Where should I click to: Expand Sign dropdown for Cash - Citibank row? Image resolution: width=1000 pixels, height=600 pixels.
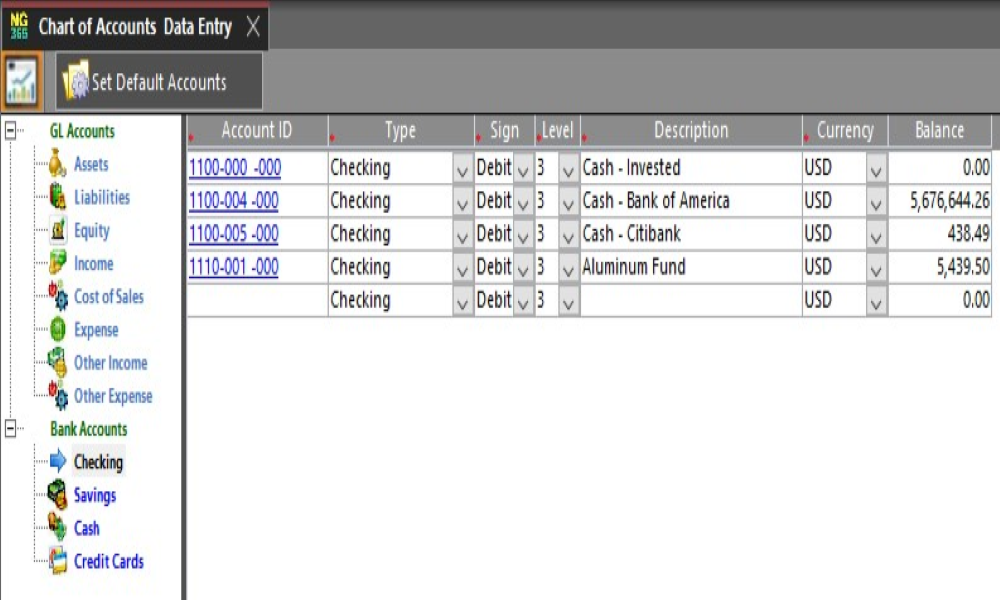(x=523, y=235)
